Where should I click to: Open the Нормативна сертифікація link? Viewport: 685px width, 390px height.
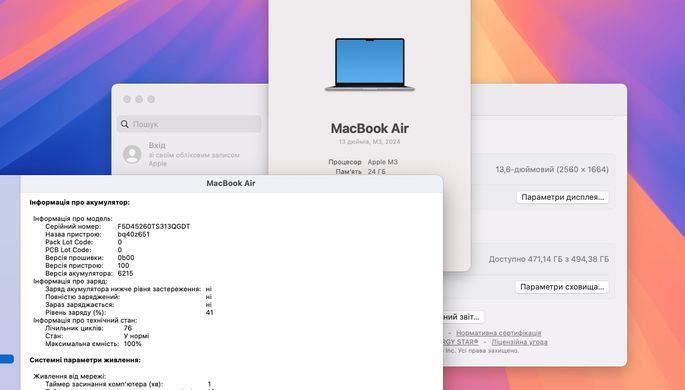[498, 333]
